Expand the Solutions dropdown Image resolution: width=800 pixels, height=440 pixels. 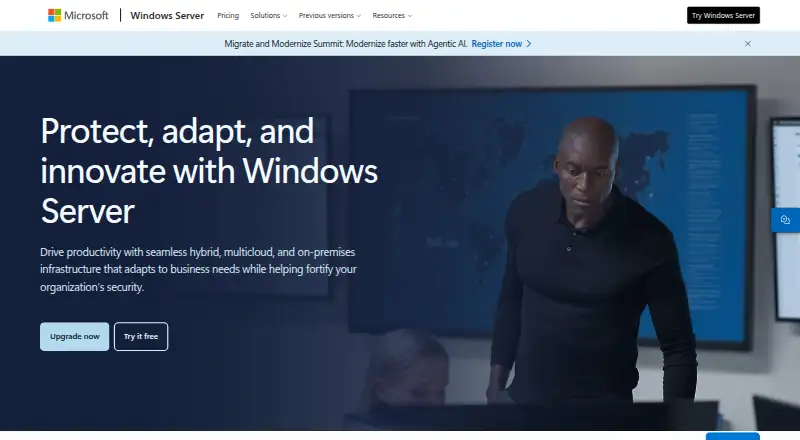268,15
